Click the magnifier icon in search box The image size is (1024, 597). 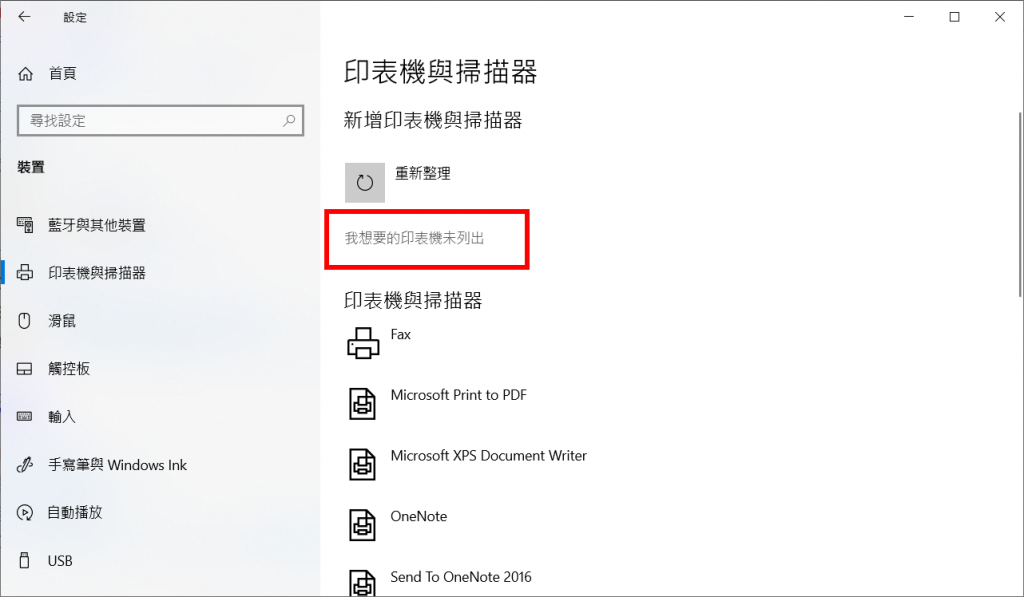tap(289, 120)
